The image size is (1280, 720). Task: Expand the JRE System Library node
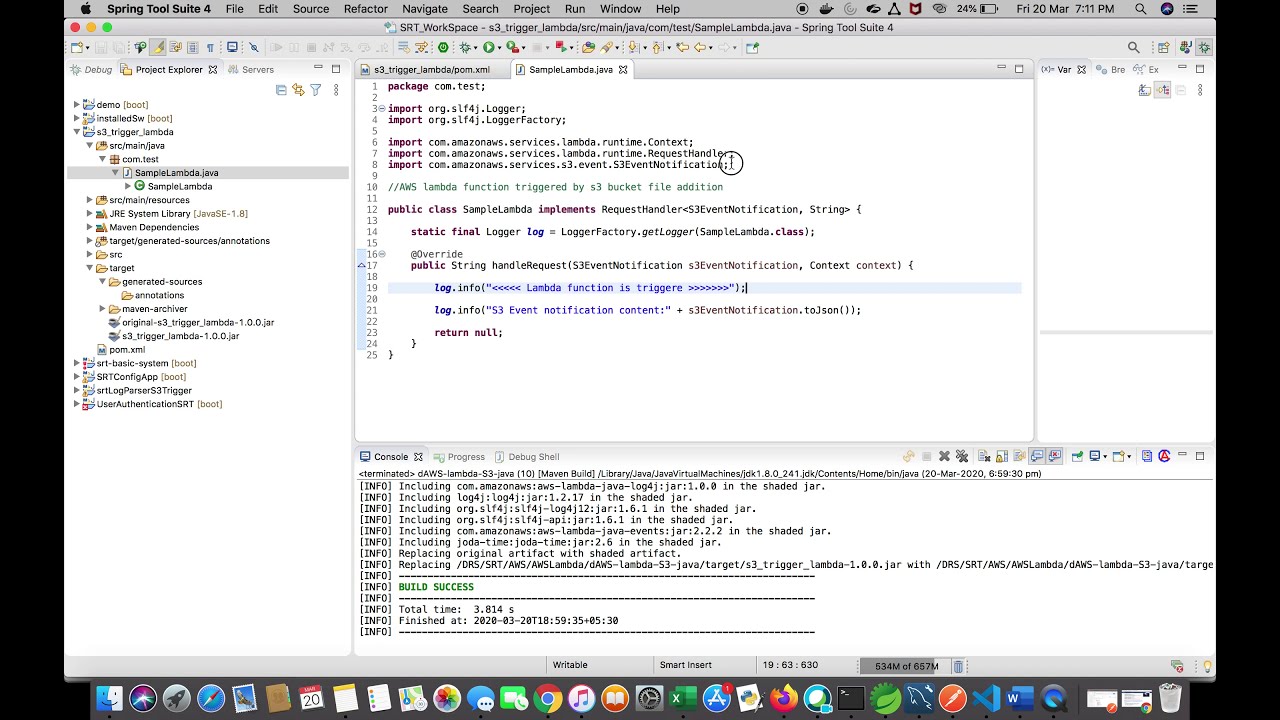[x=90, y=213]
